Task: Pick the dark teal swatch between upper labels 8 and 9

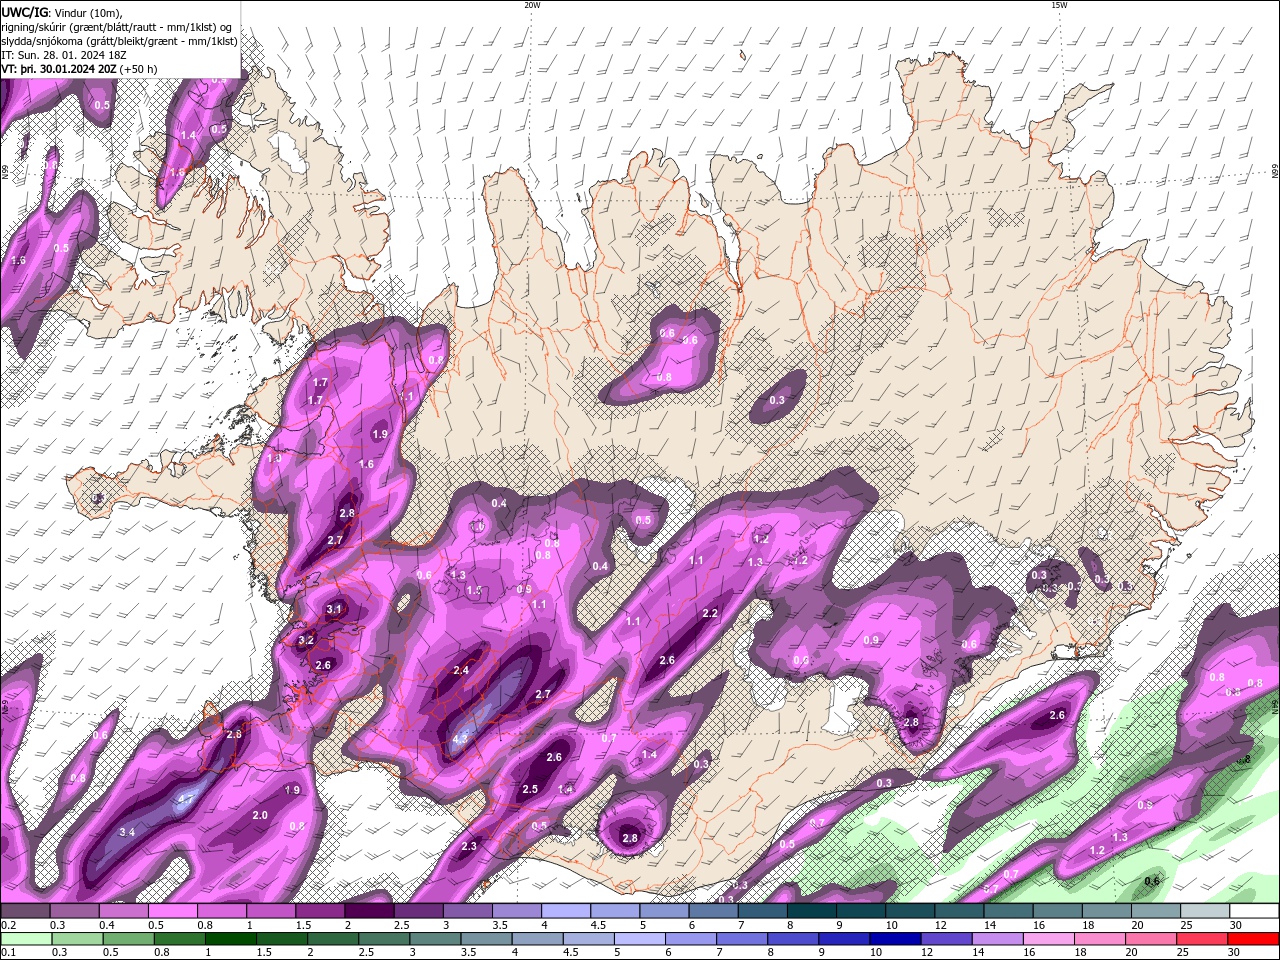Action: click(x=812, y=911)
